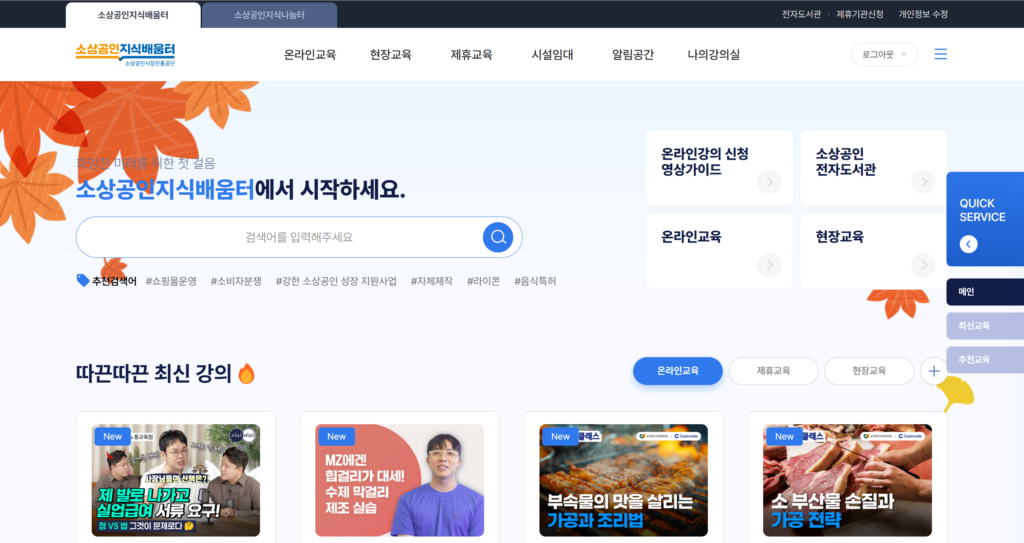Viewport: 1024px width, 543px height.
Task: Click arrow icon on 온라인강의 신청 영상가이드 card
Action: 769,182
